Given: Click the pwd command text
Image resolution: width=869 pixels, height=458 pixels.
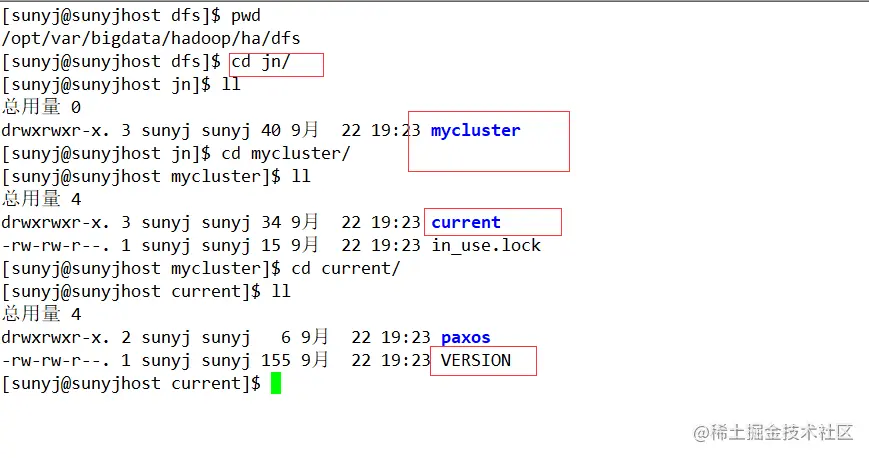Looking at the screenshot, I should 246,16.
